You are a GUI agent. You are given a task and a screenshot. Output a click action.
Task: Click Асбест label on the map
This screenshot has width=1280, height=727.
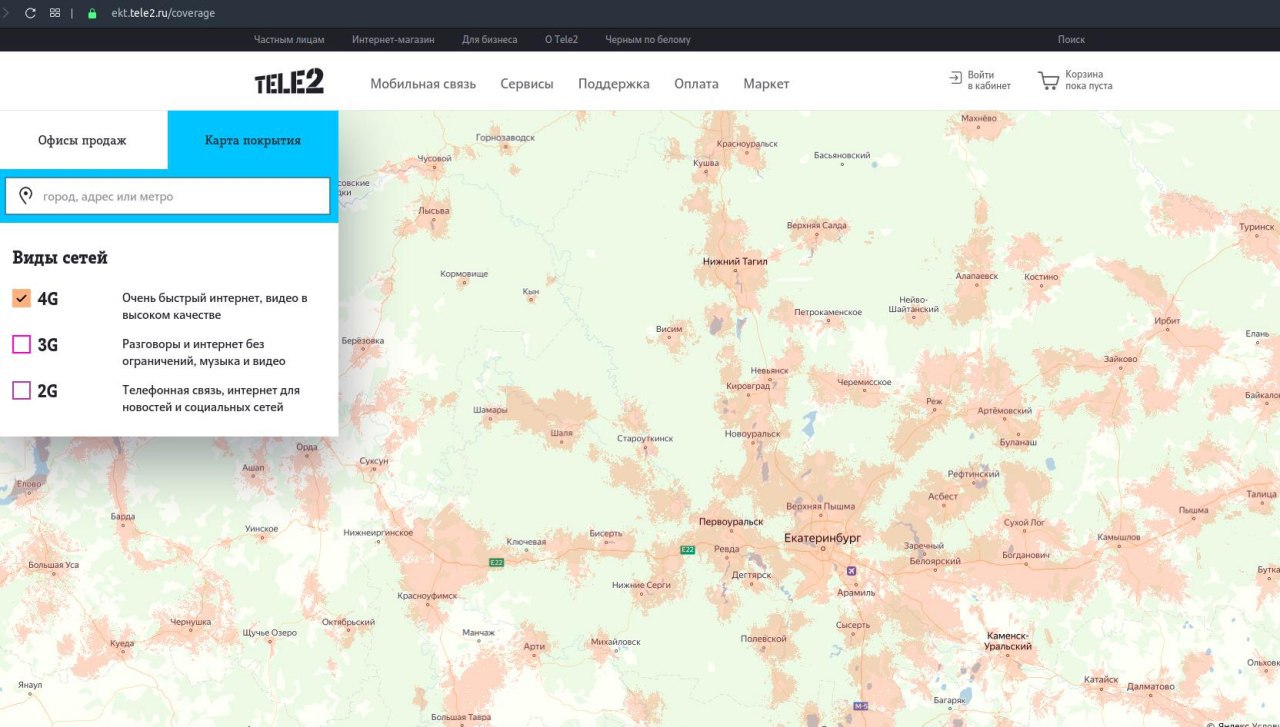point(943,496)
